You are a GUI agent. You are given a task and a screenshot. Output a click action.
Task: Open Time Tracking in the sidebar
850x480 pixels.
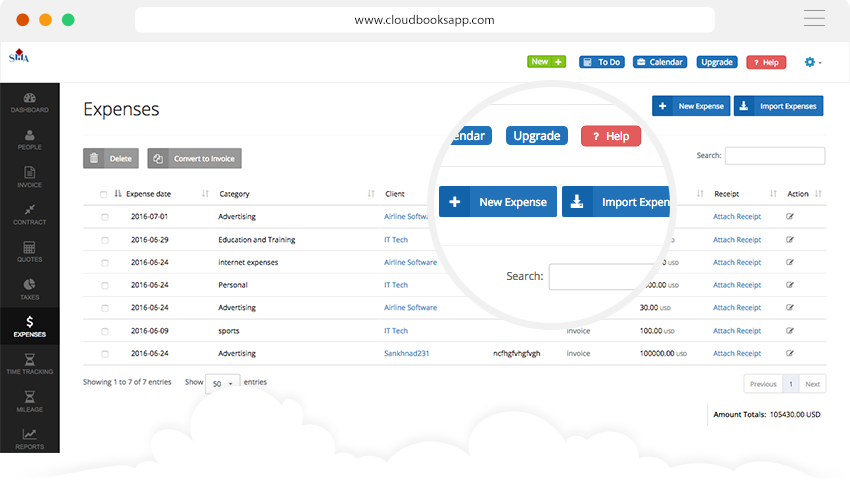[x=29, y=364]
